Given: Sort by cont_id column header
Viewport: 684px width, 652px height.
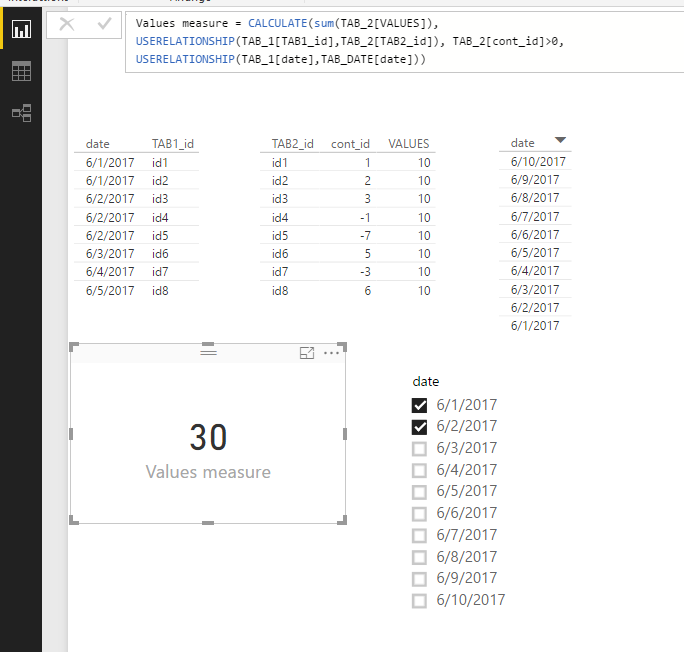Looking at the screenshot, I should 350,144.
